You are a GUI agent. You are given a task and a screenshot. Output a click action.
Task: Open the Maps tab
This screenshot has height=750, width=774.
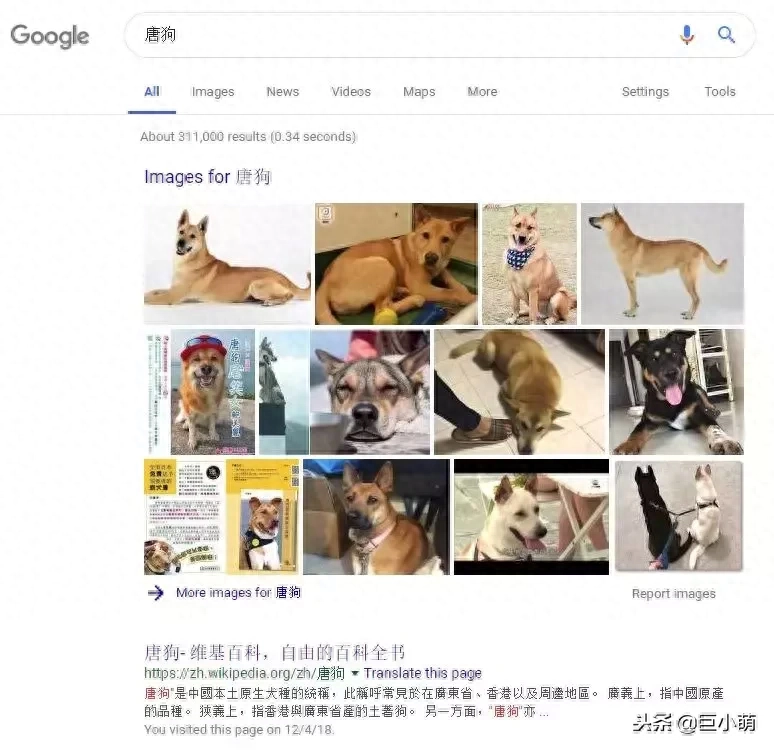pos(419,92)
